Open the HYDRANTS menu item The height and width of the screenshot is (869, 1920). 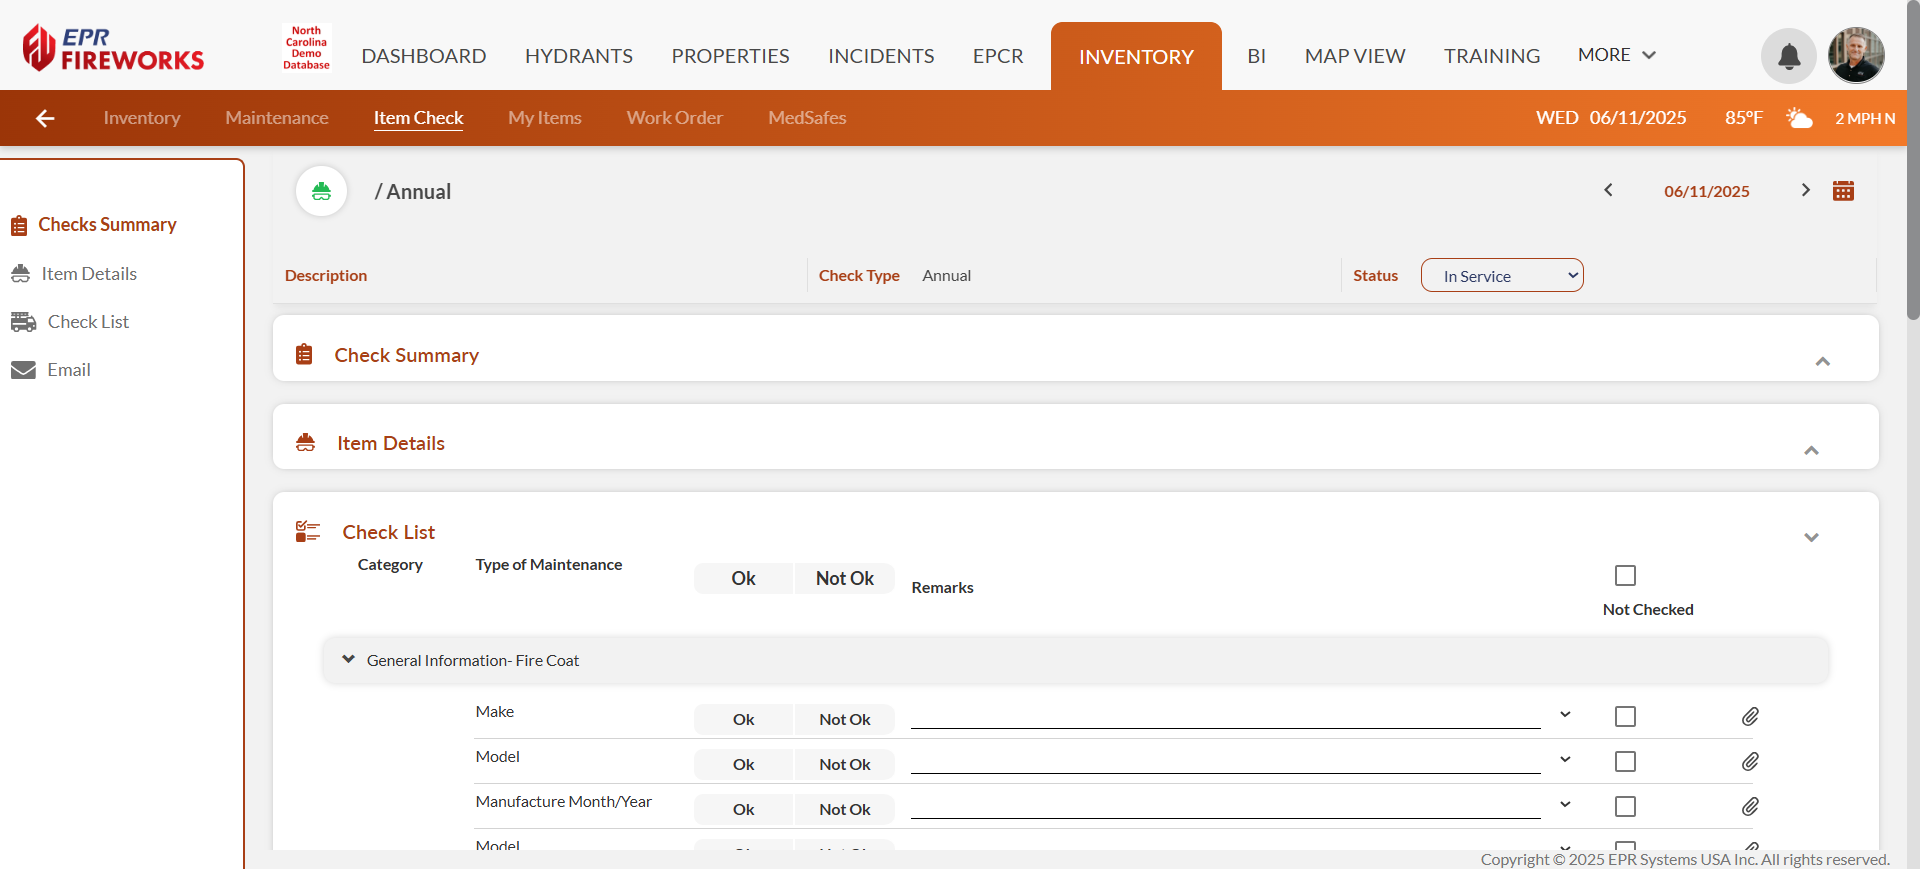click(x=578, y=56)
